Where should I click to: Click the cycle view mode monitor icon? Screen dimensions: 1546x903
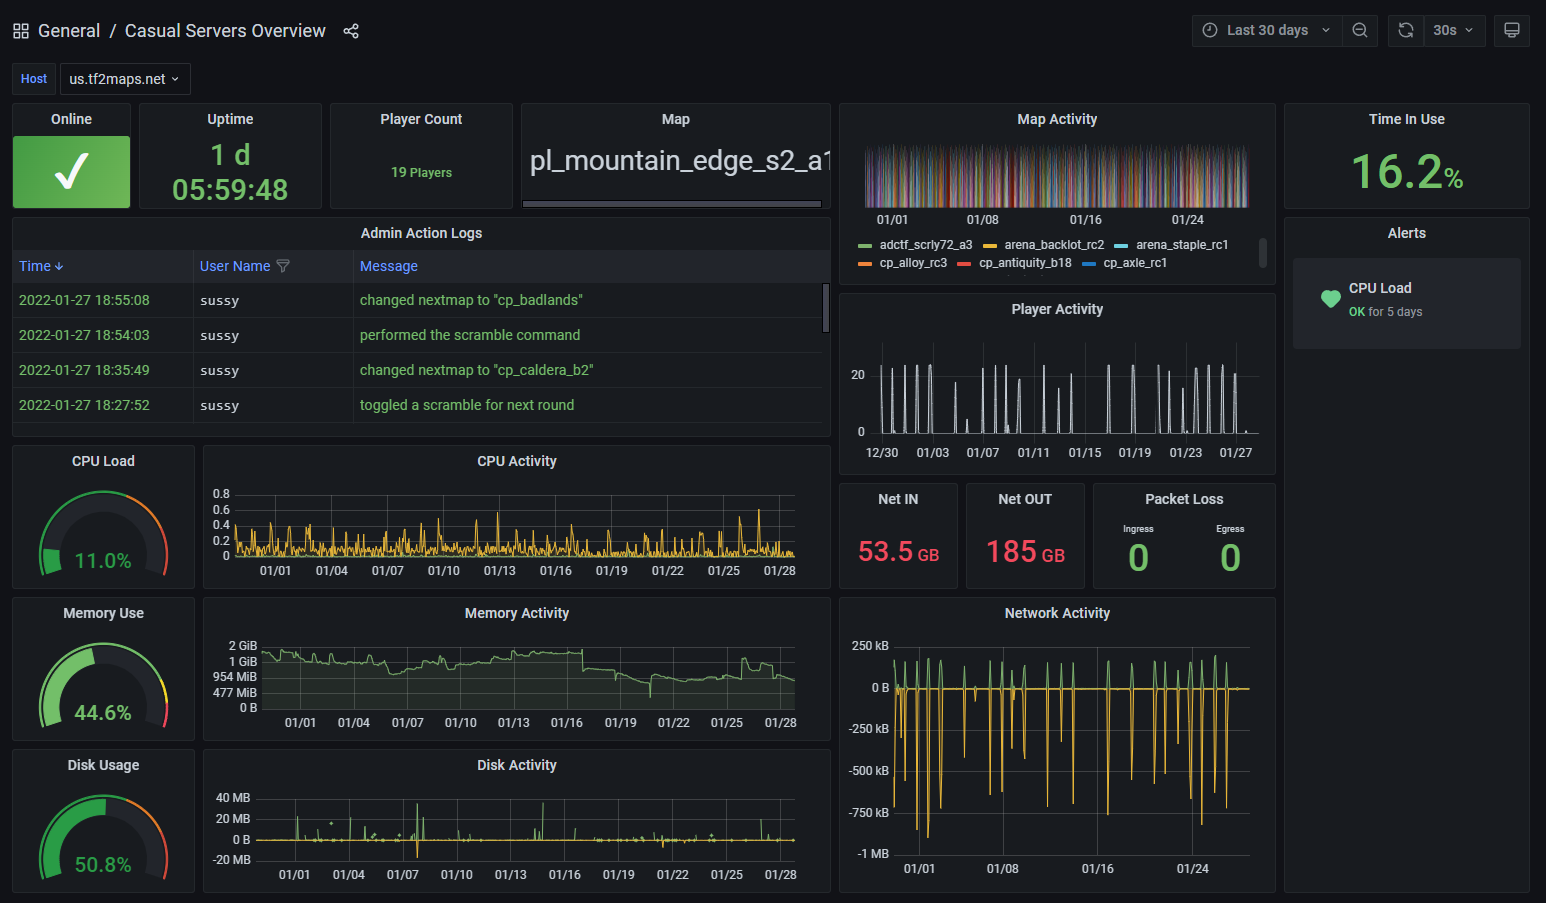[x=1511, y=30]
